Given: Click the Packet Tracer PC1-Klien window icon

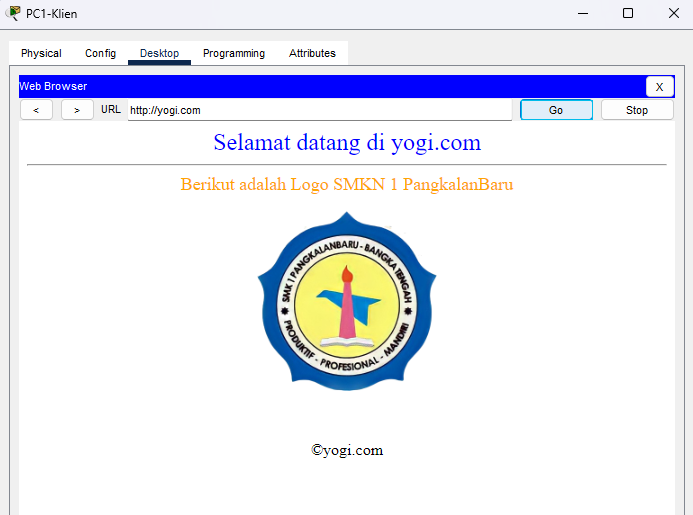Looking at the screenshot, I should [x=14, y=13].
